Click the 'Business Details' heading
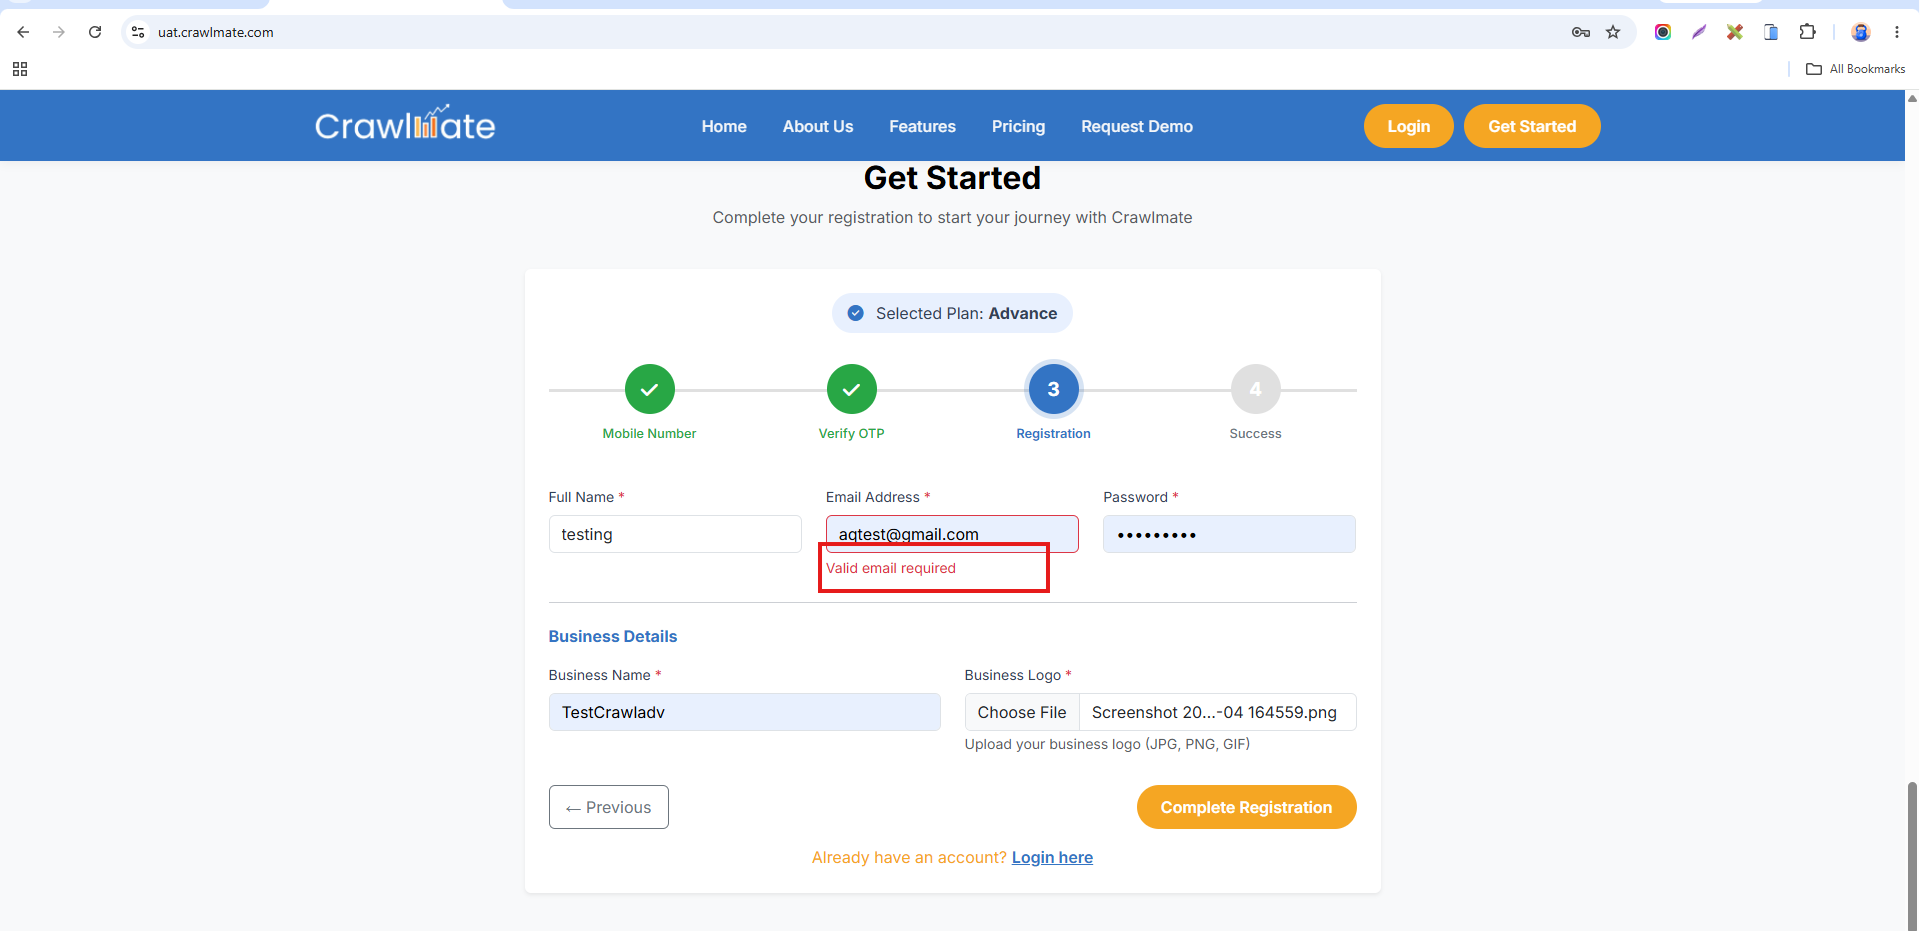 (x=613, y=636)
